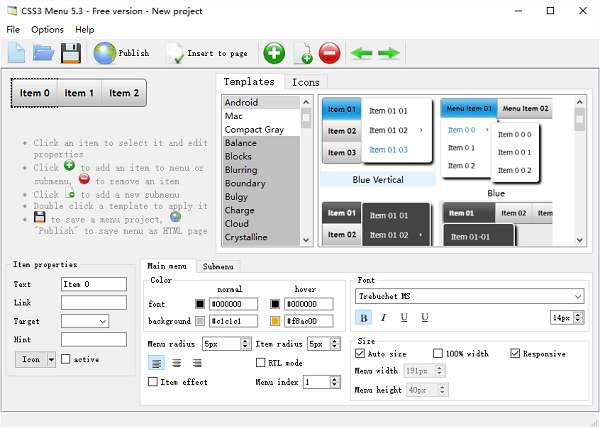Open the Icon dropdown button

(36, 359)
